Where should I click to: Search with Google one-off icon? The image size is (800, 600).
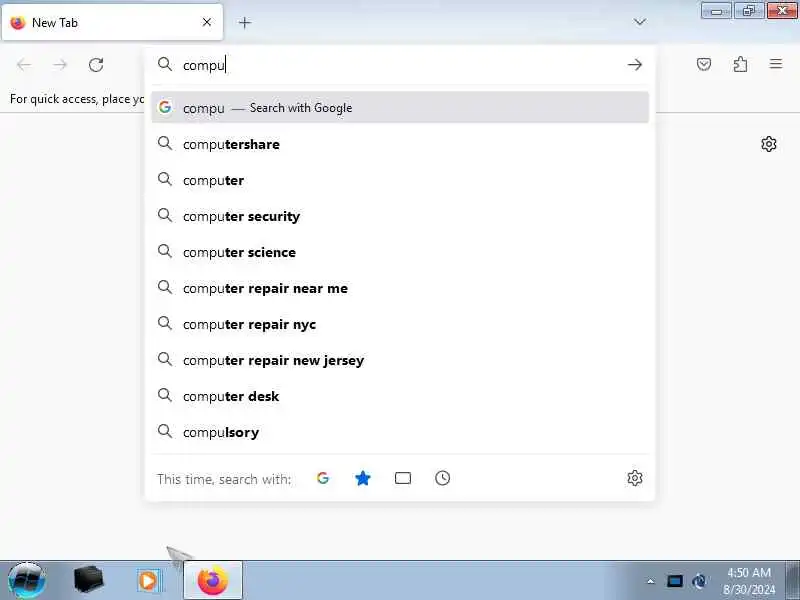[322, 479]
